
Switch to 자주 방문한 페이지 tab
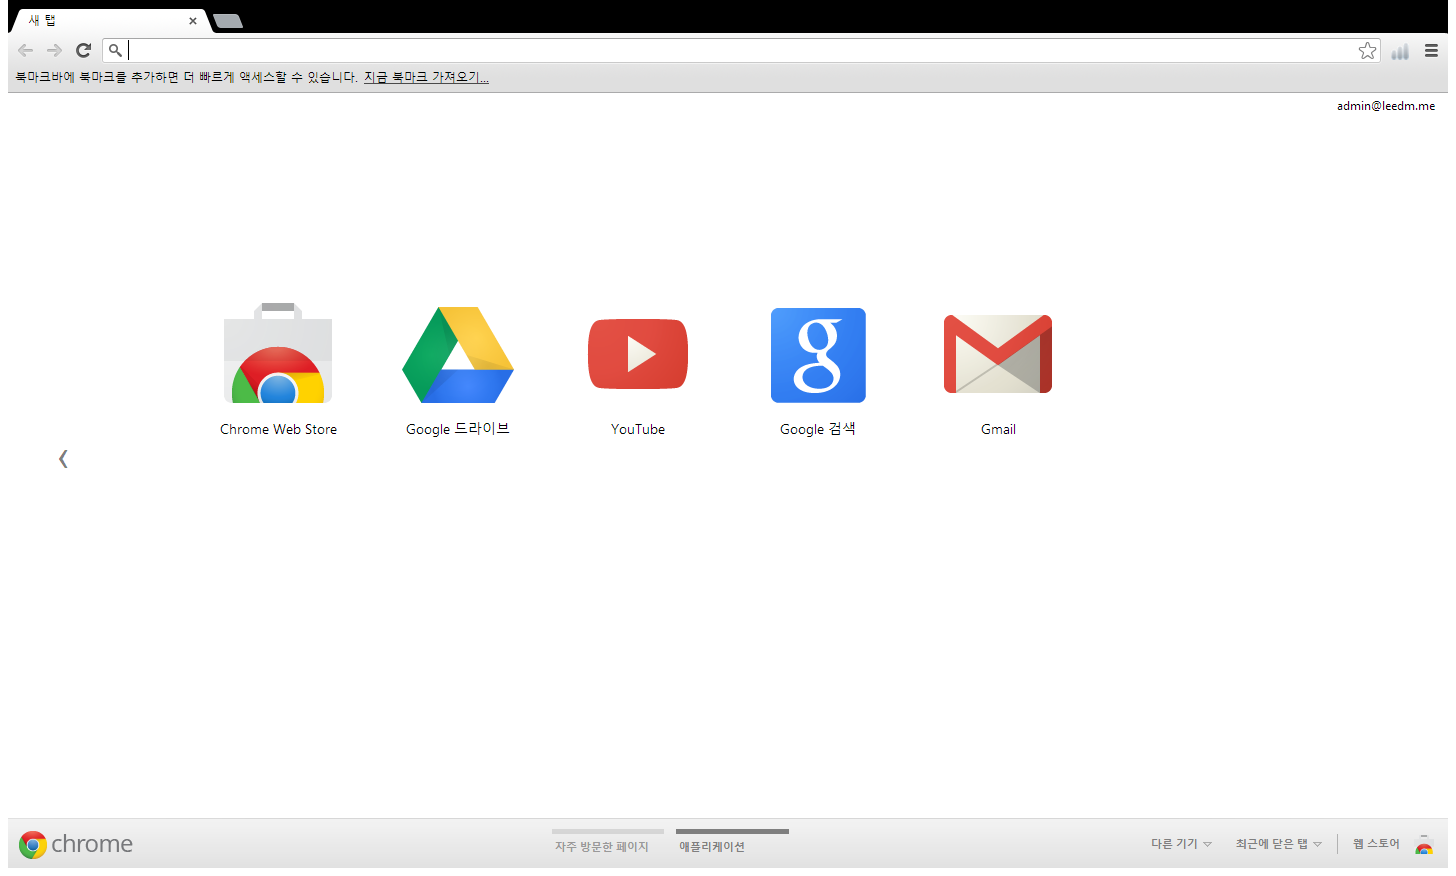602,846
